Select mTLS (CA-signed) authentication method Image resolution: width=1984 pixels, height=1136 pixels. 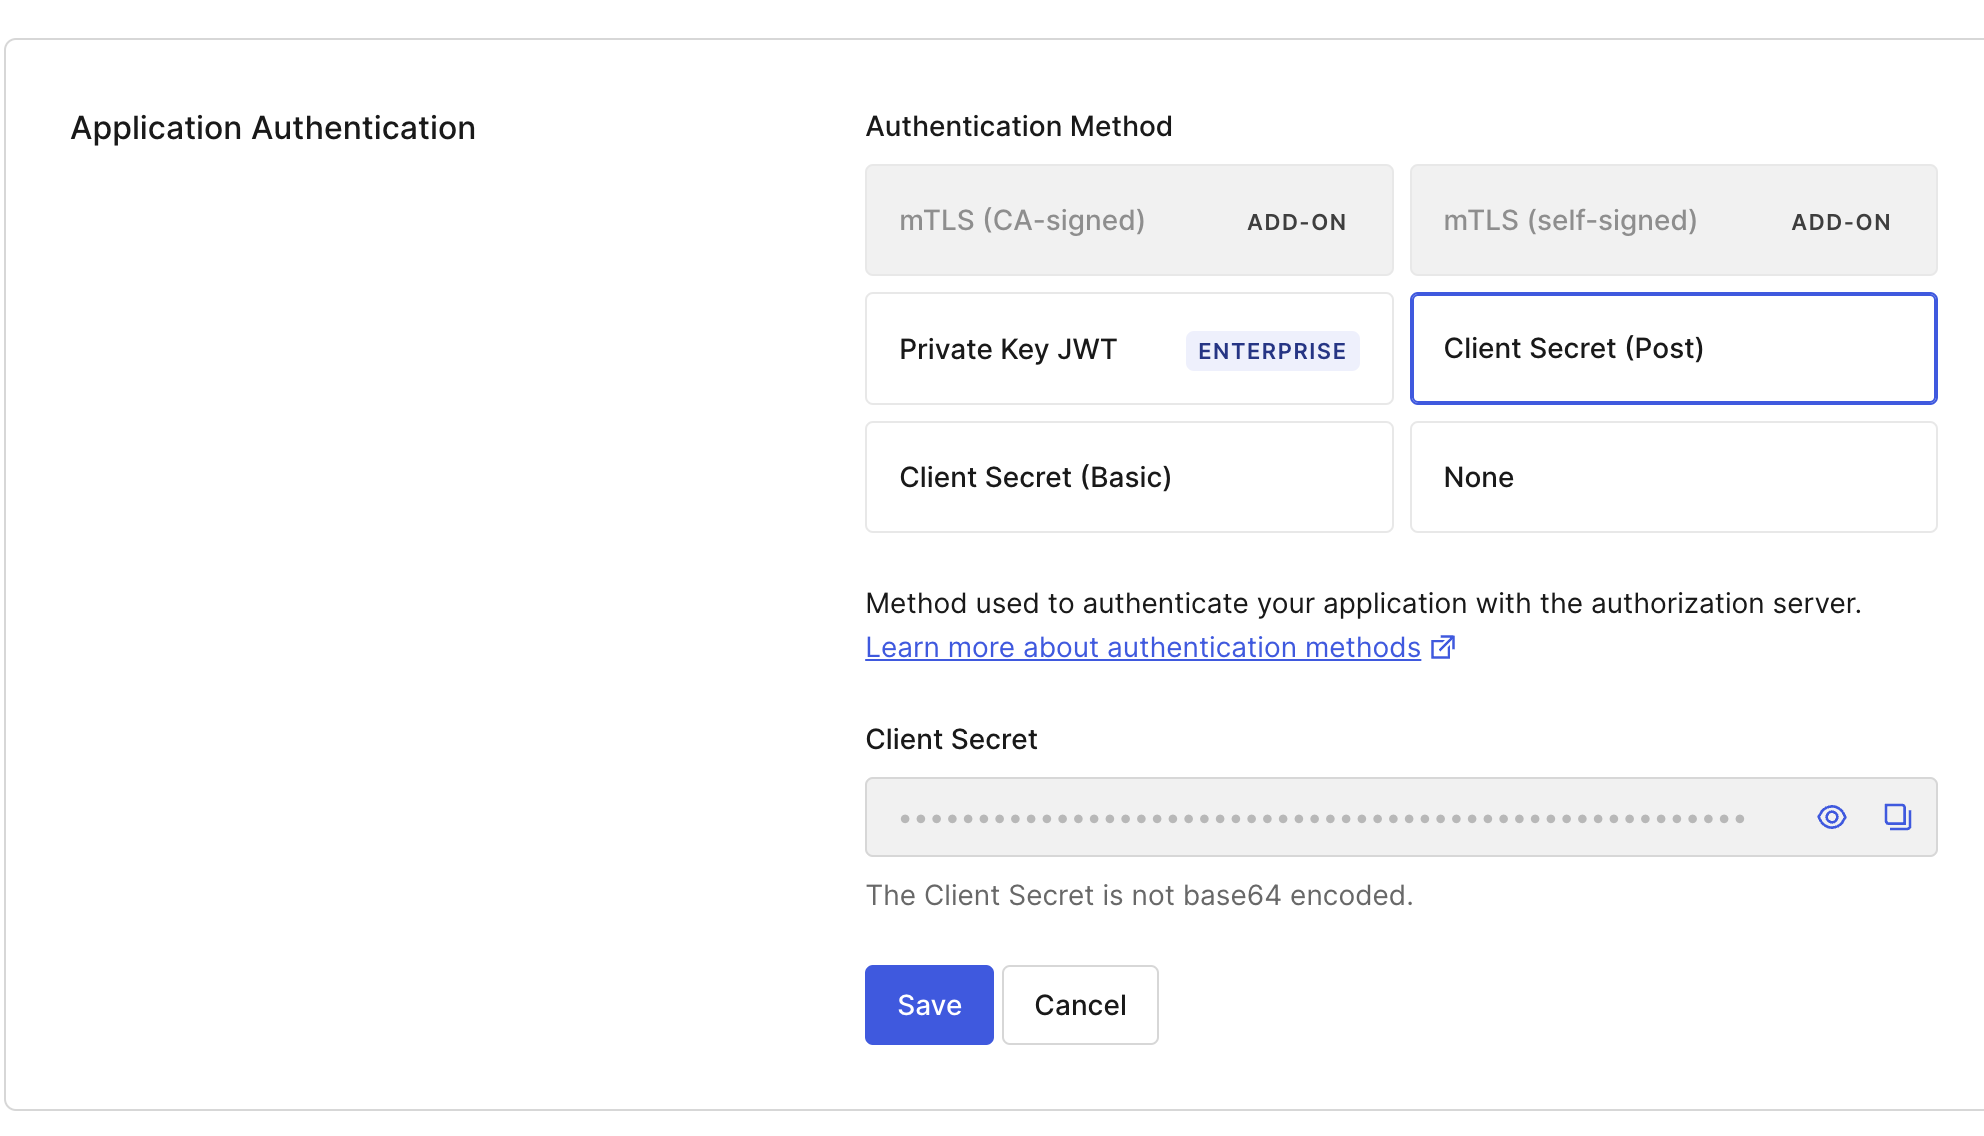point(1129,220)
